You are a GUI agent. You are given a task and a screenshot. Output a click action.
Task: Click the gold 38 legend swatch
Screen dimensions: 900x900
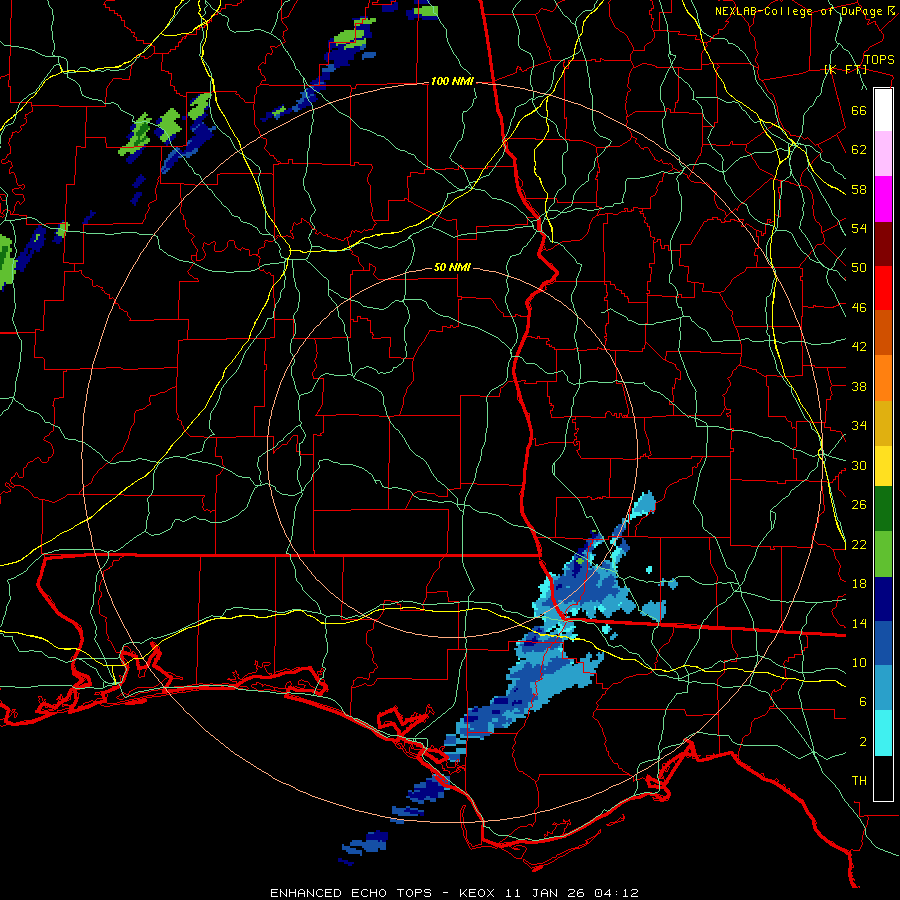[x=883, y=423]
